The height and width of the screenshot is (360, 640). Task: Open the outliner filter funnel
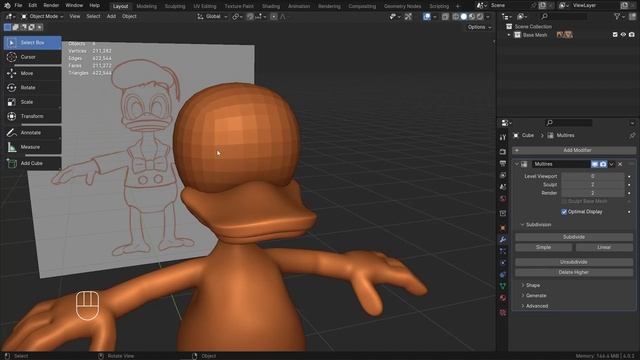click(617, 16)
